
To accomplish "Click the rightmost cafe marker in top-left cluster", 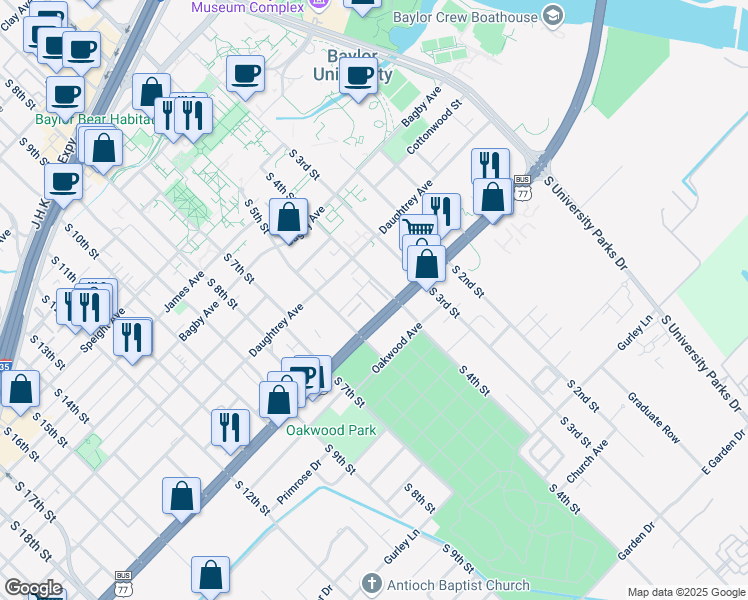I will [82, 50].
